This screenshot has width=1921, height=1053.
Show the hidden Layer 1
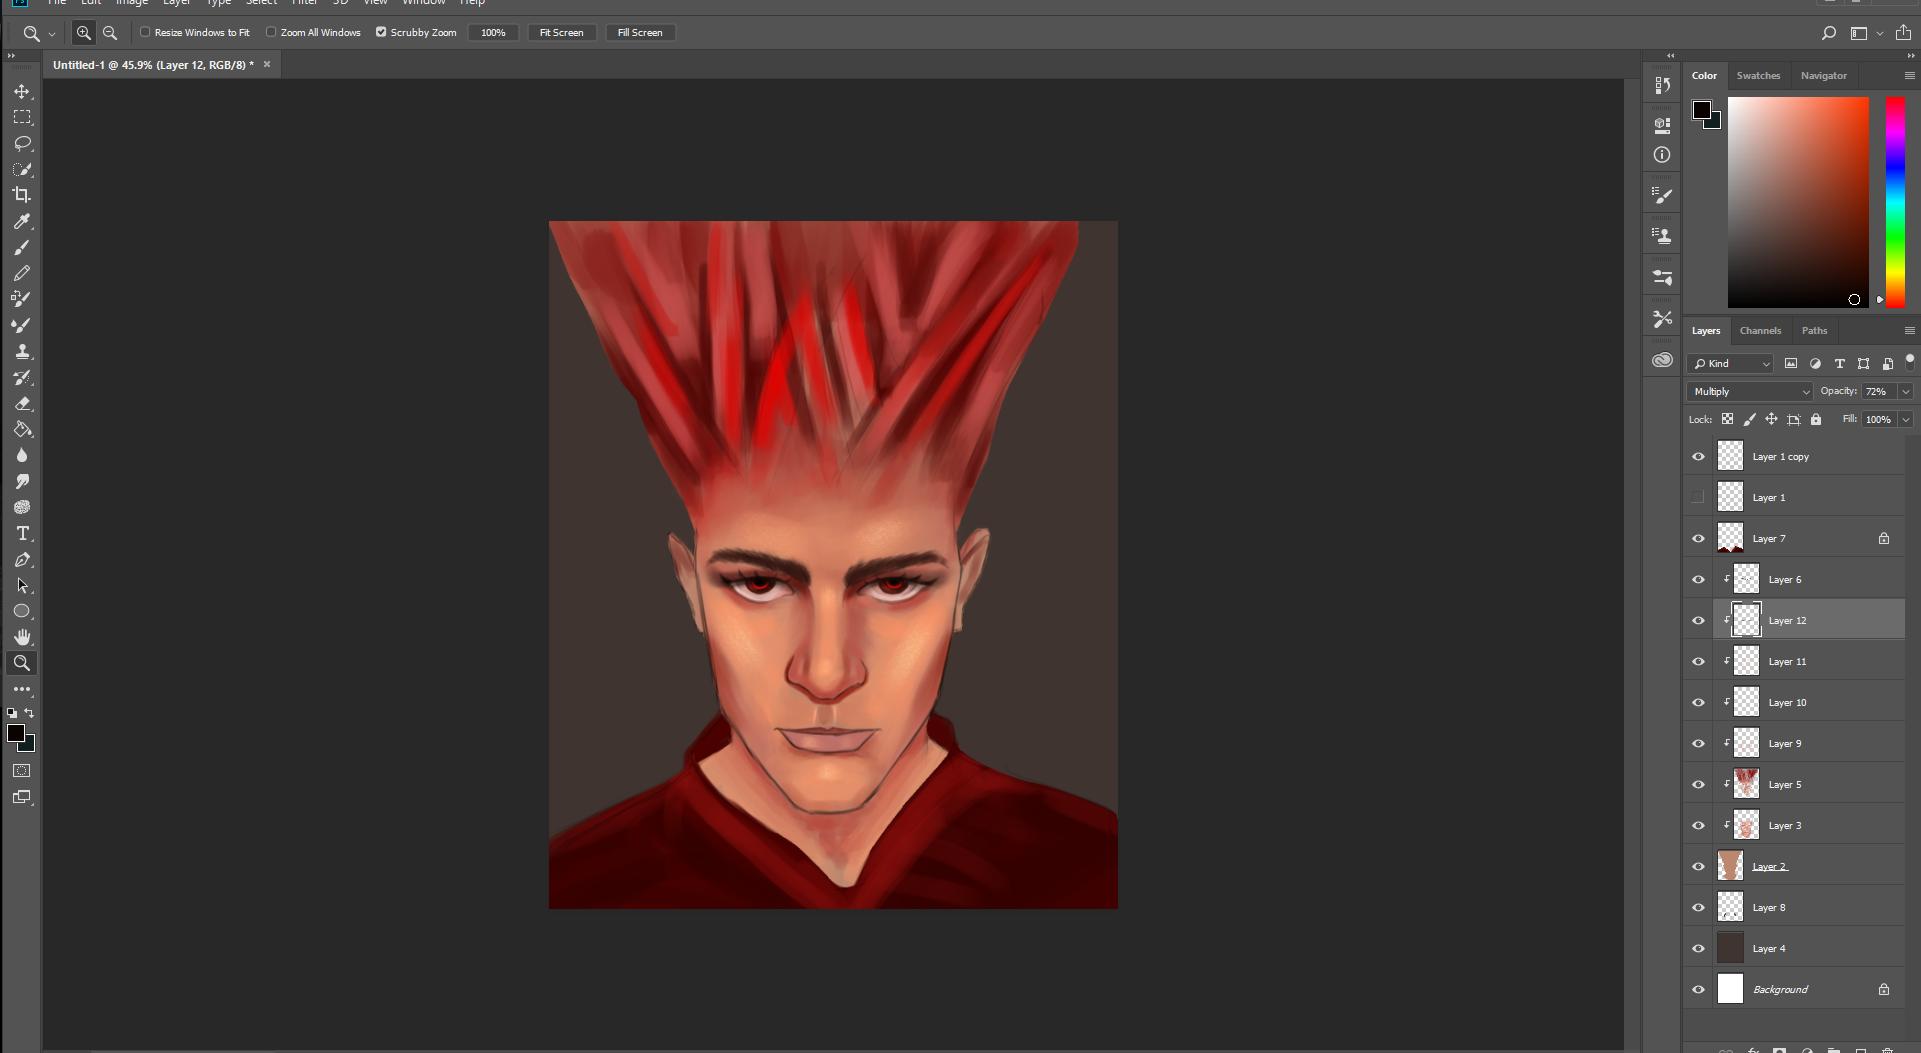coord(1698,497)
